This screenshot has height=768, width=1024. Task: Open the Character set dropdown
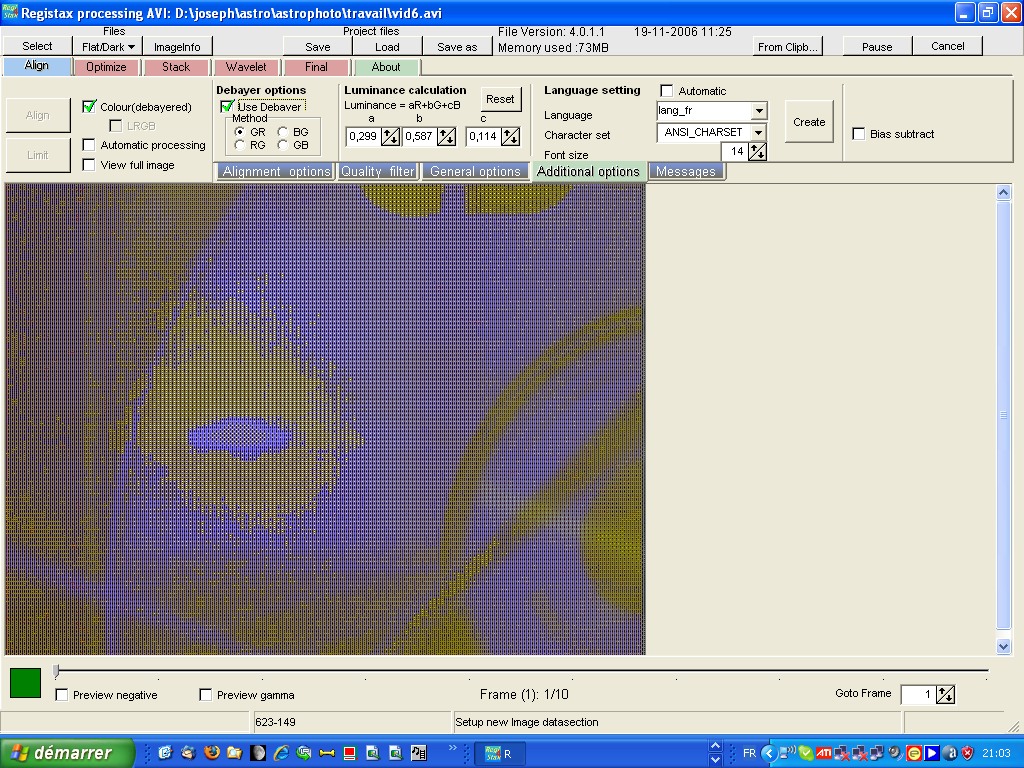758,133
